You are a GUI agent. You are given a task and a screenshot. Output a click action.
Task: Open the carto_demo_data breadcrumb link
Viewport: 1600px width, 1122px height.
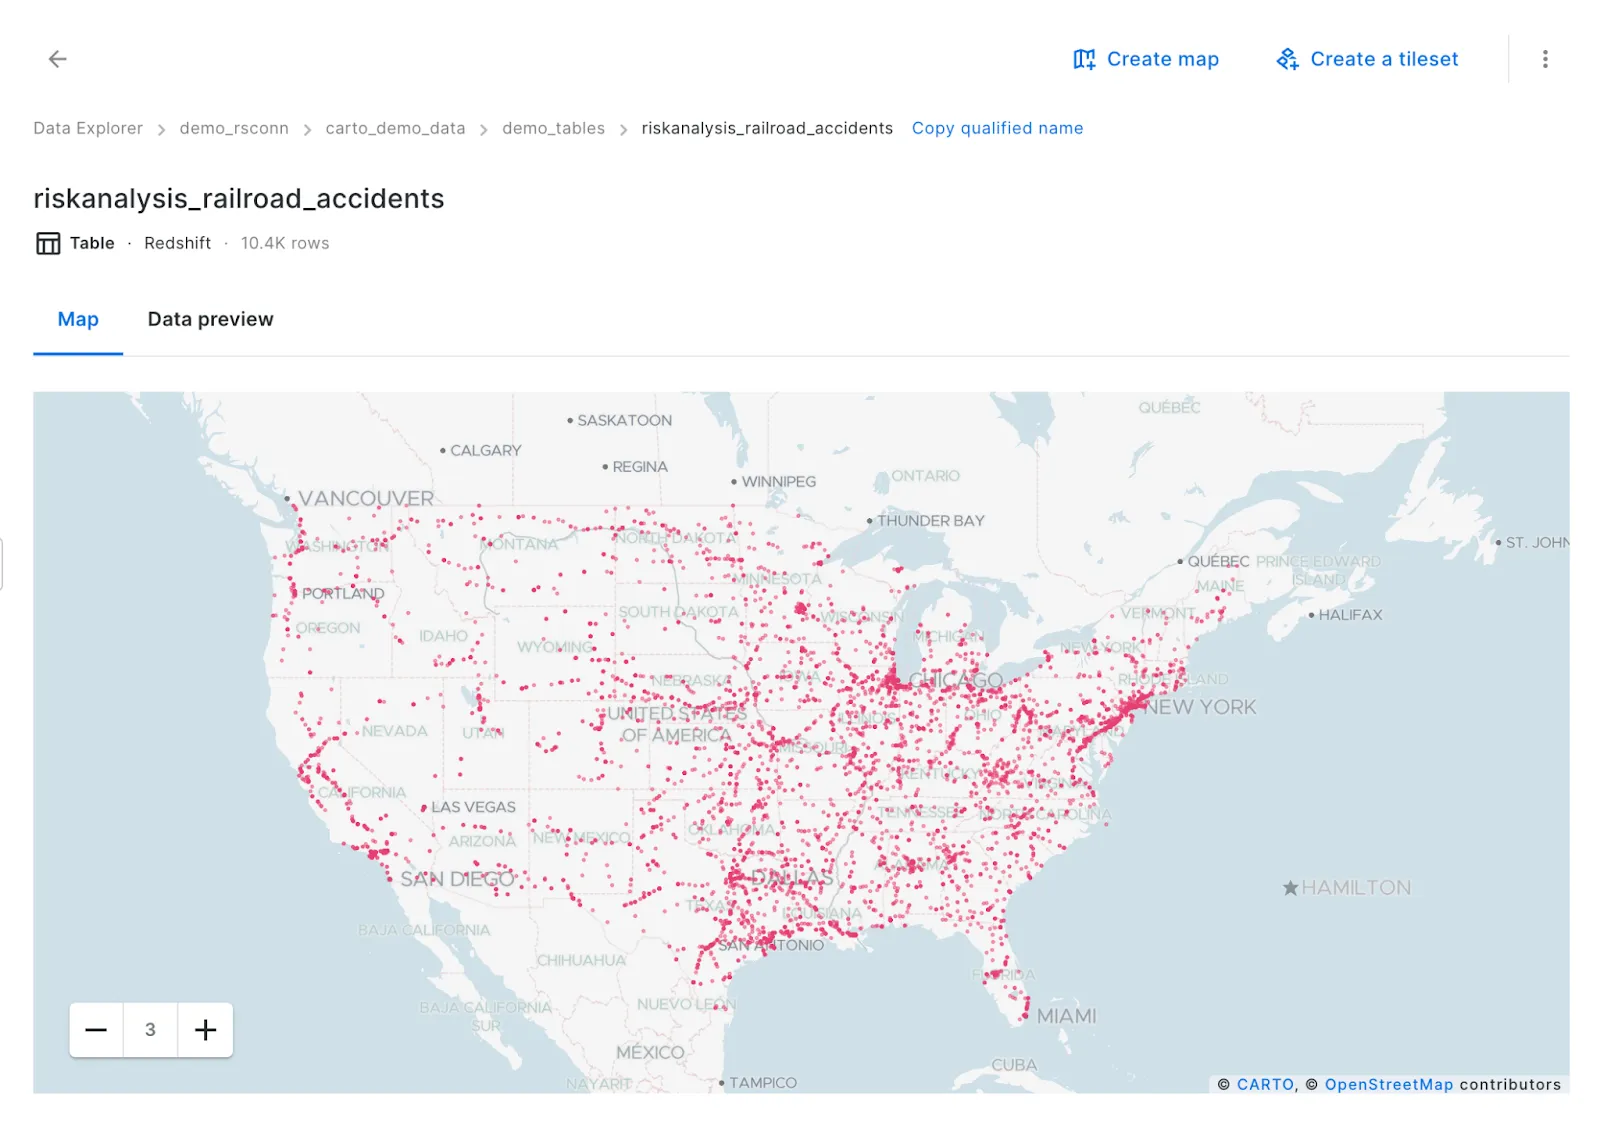tap(395, 128)
